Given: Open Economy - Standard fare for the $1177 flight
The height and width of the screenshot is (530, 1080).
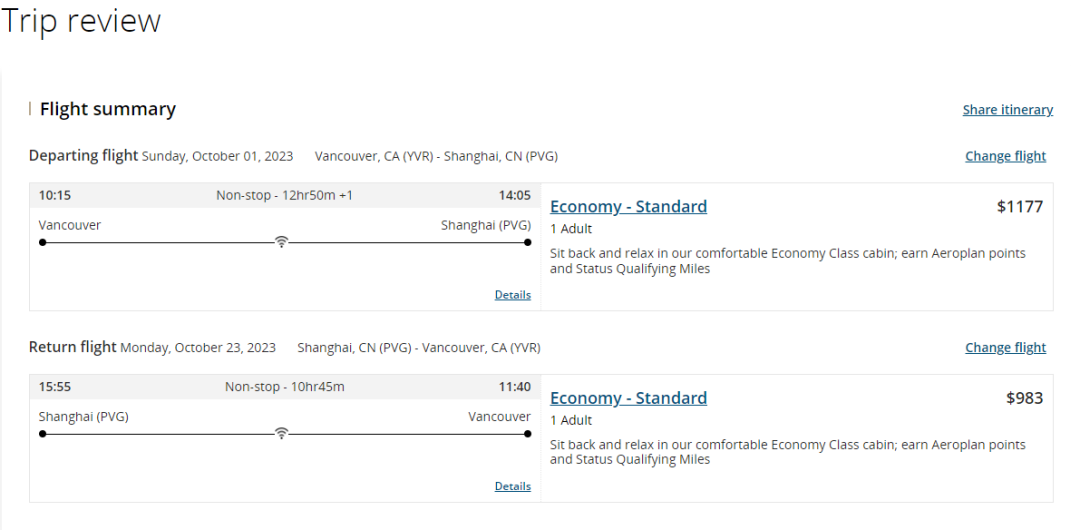Looking at the screenshot, I should tap(628, 206).
